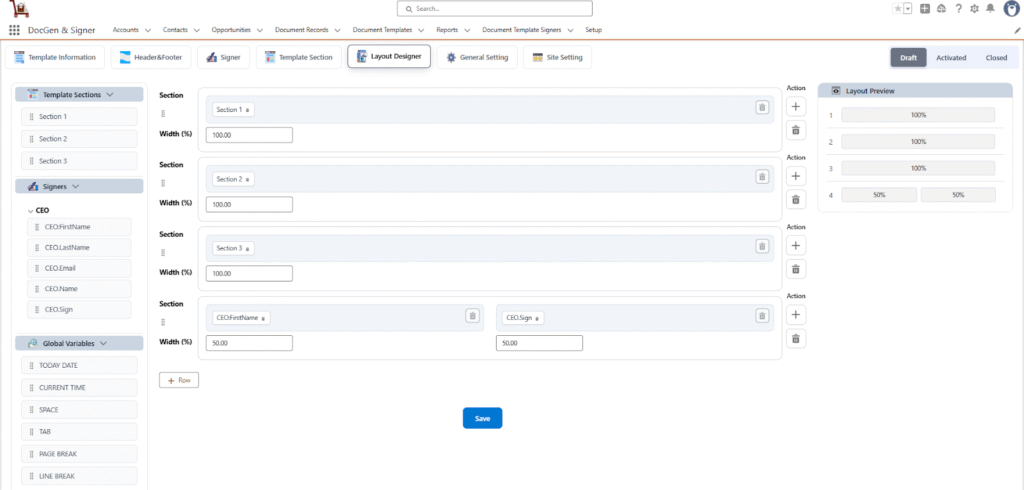The image size is (1024, 490).
Task: Delete the fourth row using Action trash icon
Action: pyautogui.click(x=796, y=339)
